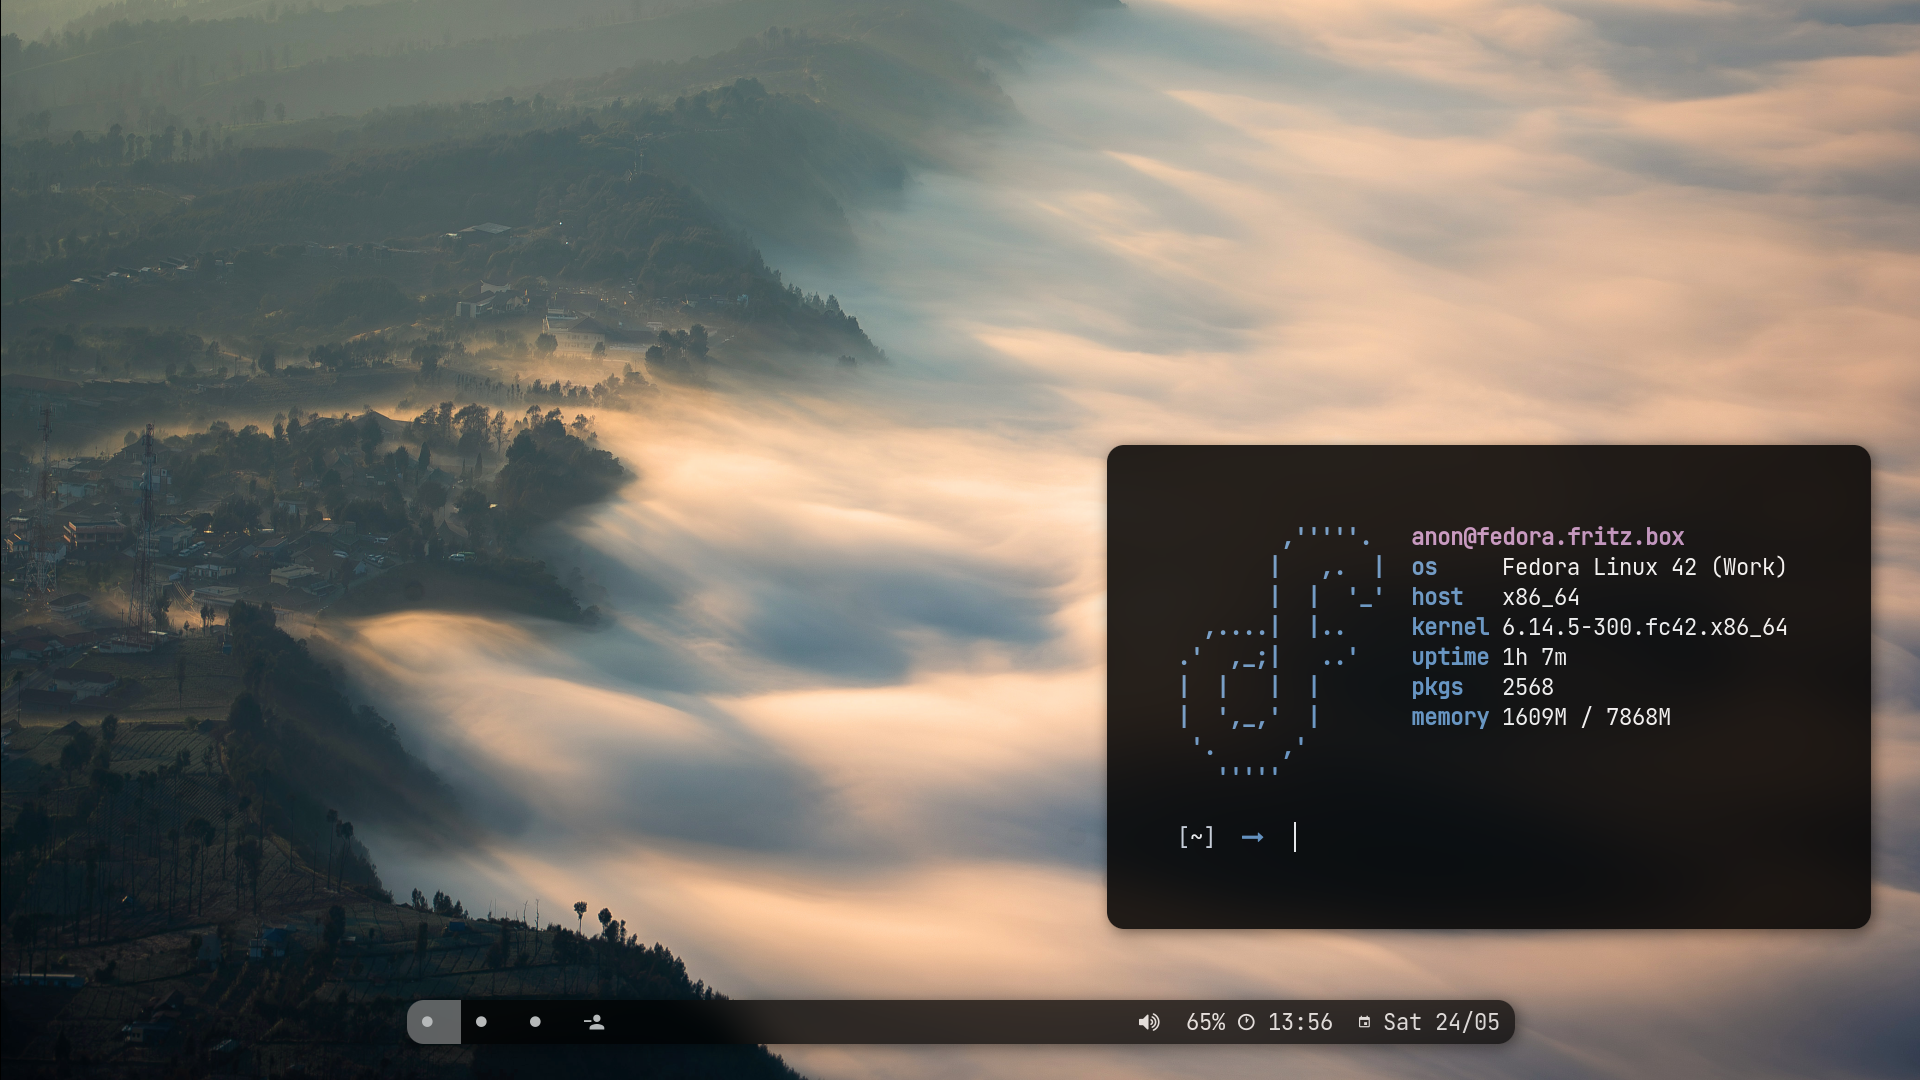
Task: Click the host value 'x86_64'
Action: click(x=1541, y=597)
